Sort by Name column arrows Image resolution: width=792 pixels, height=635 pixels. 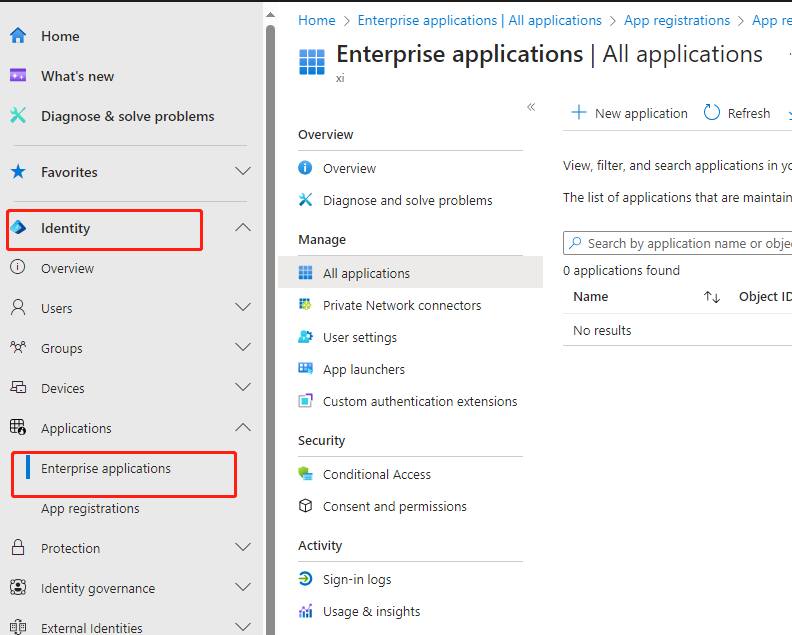(712, 297)
